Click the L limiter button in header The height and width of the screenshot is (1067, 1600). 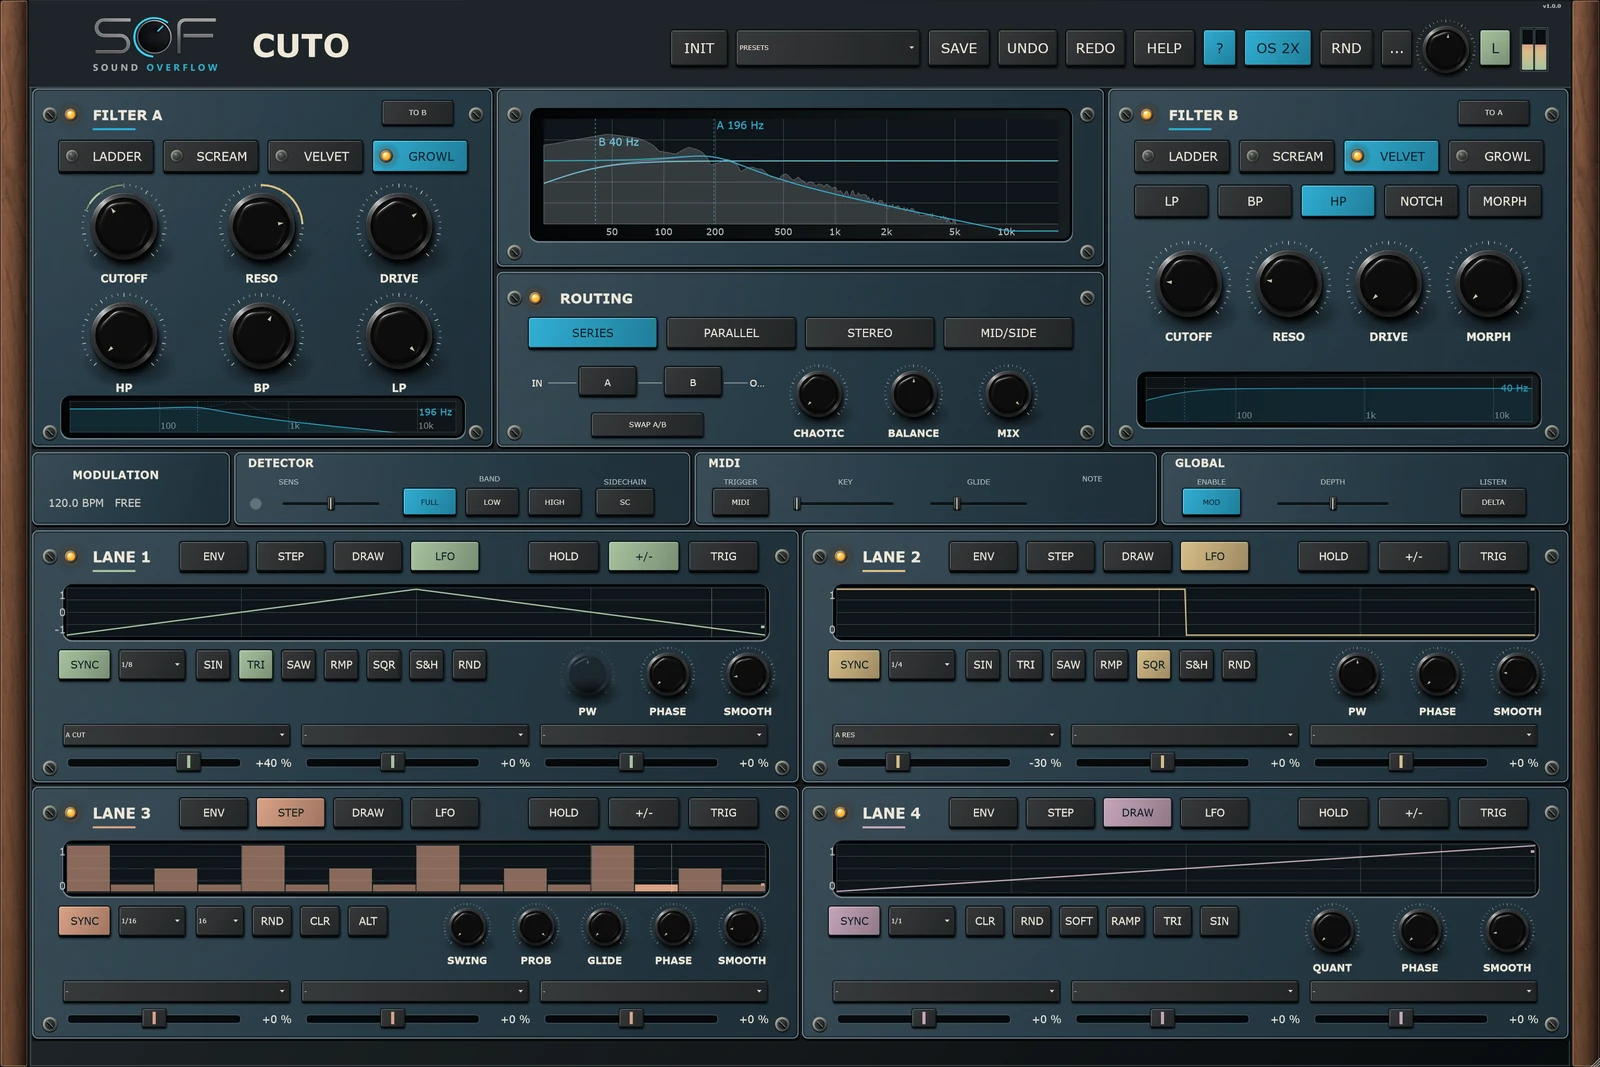coord(1495,48)
